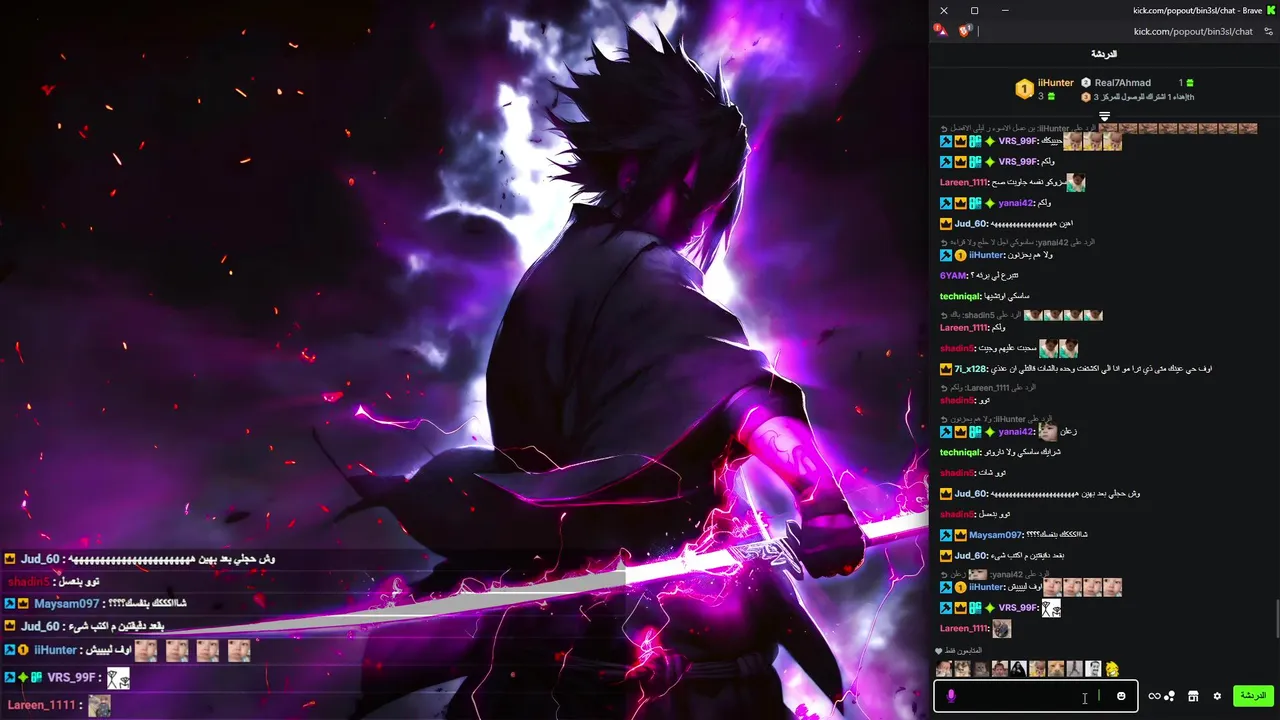Open Brave Shields lion icon
This screenshot has width=1280, height=720.
pyautogui.click(x=966, y=31)
